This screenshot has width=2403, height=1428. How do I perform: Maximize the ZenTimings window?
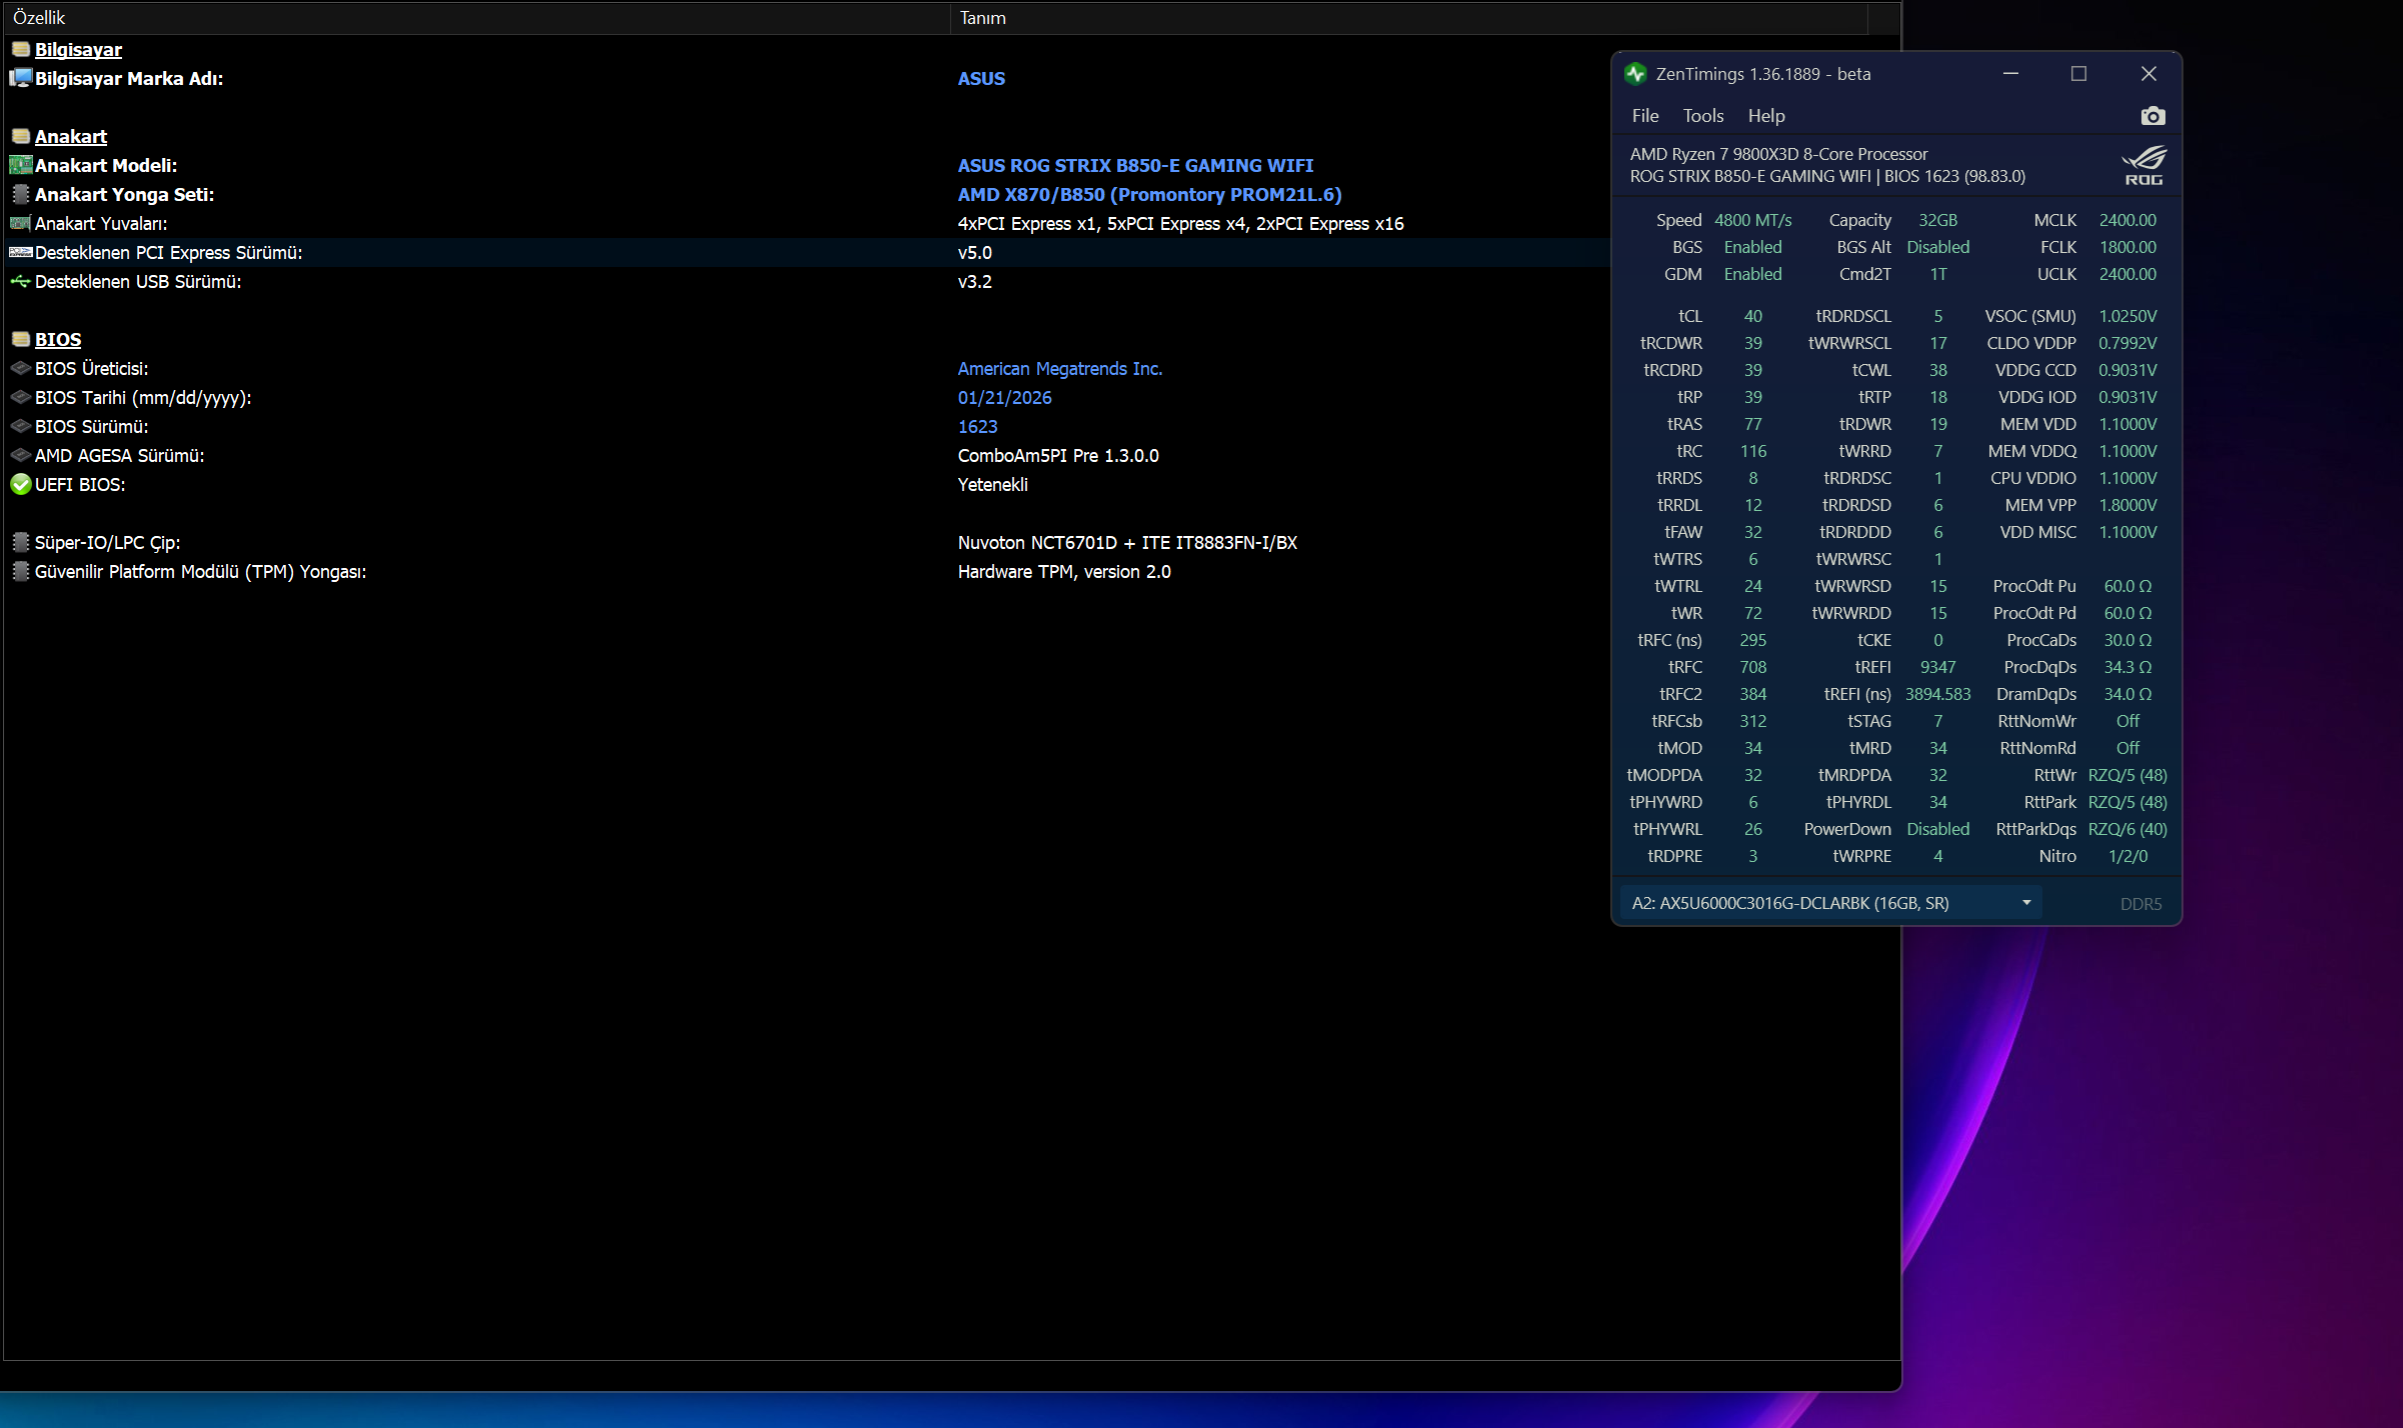(x=2079, y=74)
